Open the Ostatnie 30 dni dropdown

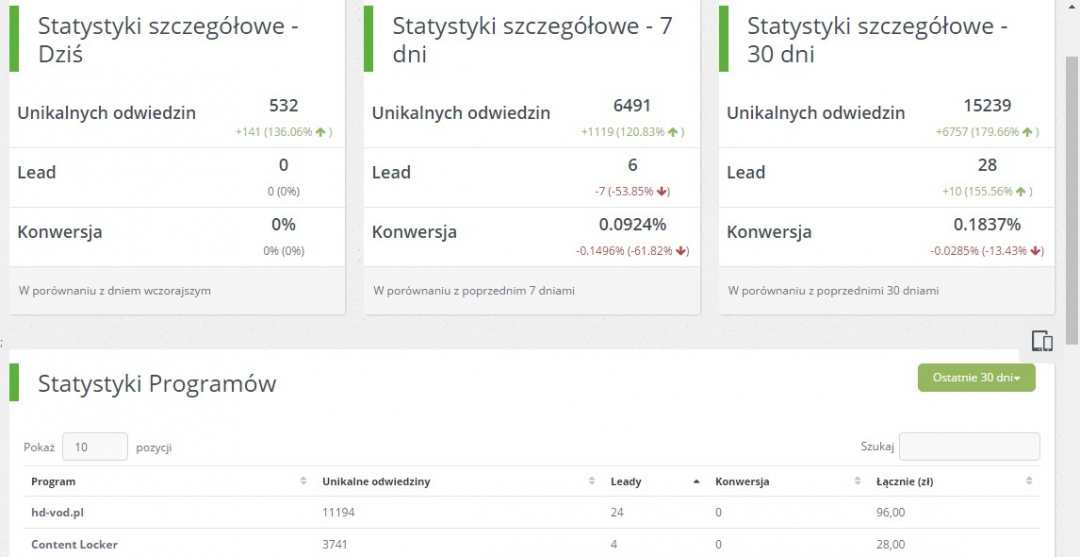point(976,377)
